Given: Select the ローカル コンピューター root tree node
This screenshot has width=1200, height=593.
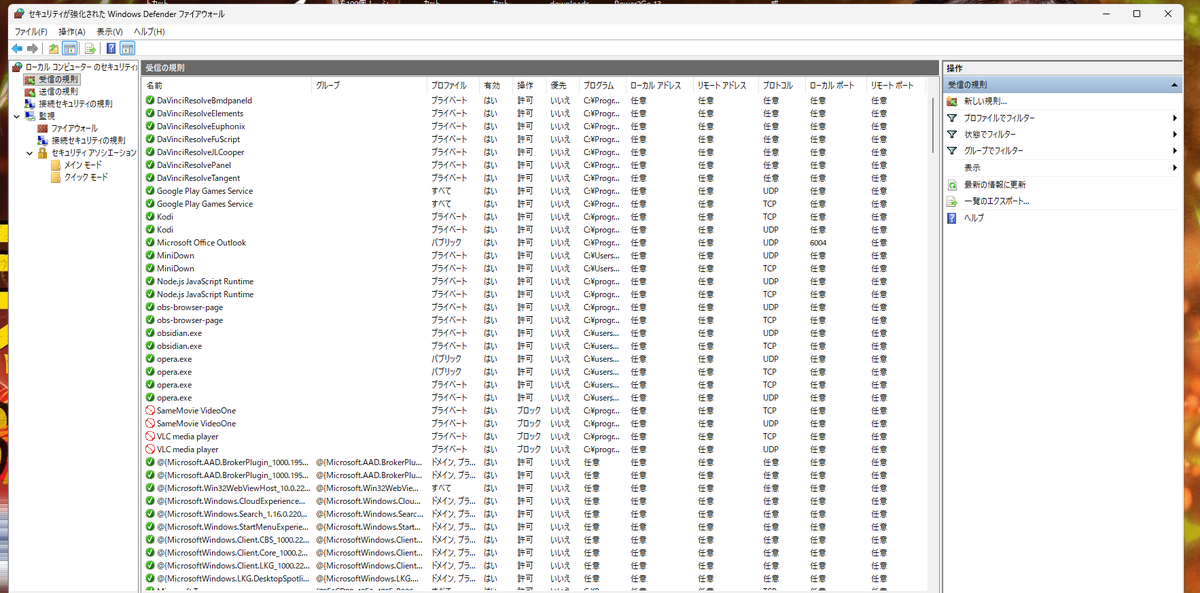Looking at the screenshot, I should (80, 66).
